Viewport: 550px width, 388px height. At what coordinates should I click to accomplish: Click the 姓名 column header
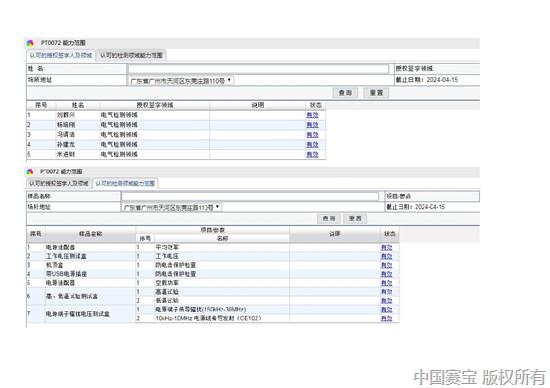(x=78, y=105)
